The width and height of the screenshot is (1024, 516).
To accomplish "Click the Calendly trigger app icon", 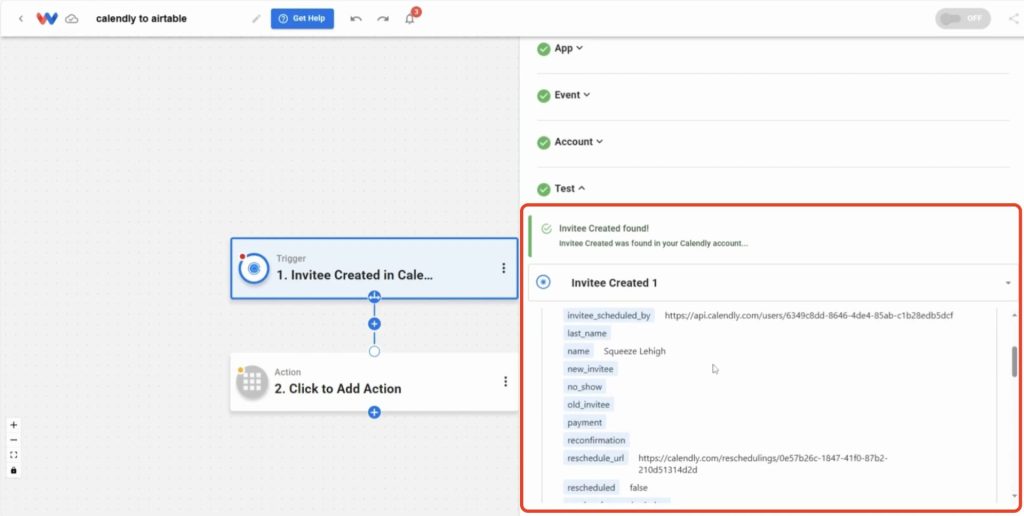I will point(253,268).
